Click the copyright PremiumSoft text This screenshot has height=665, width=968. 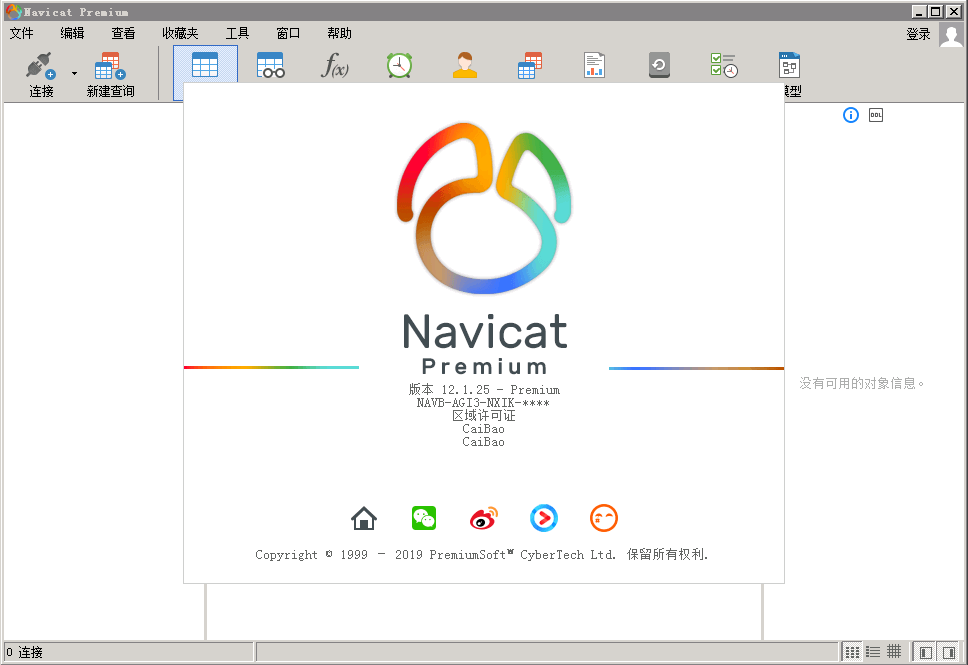pyautogui.click(x=482, y=554)
